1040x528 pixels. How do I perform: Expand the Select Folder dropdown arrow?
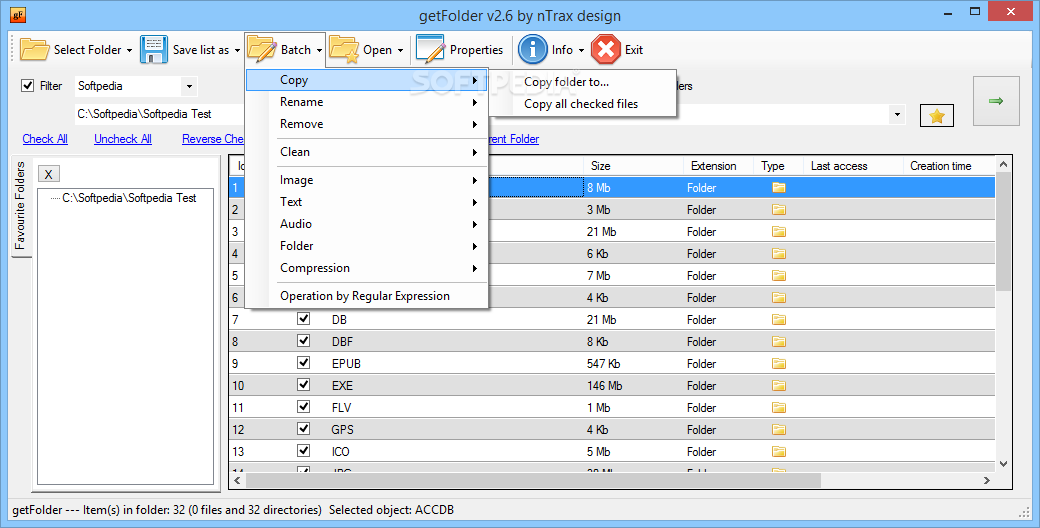pyautogui.click(x=129, y=50)
